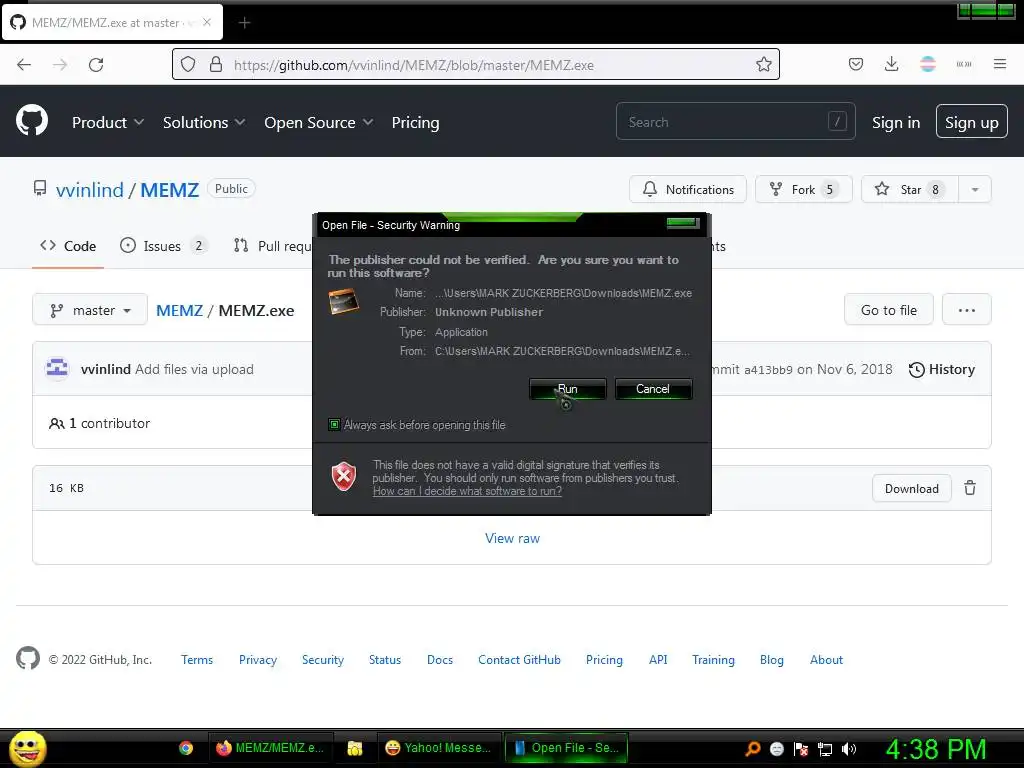Focus the GitHub Search field
Image resolution: width=1024 pixels, height=768 pixels.
735,121
